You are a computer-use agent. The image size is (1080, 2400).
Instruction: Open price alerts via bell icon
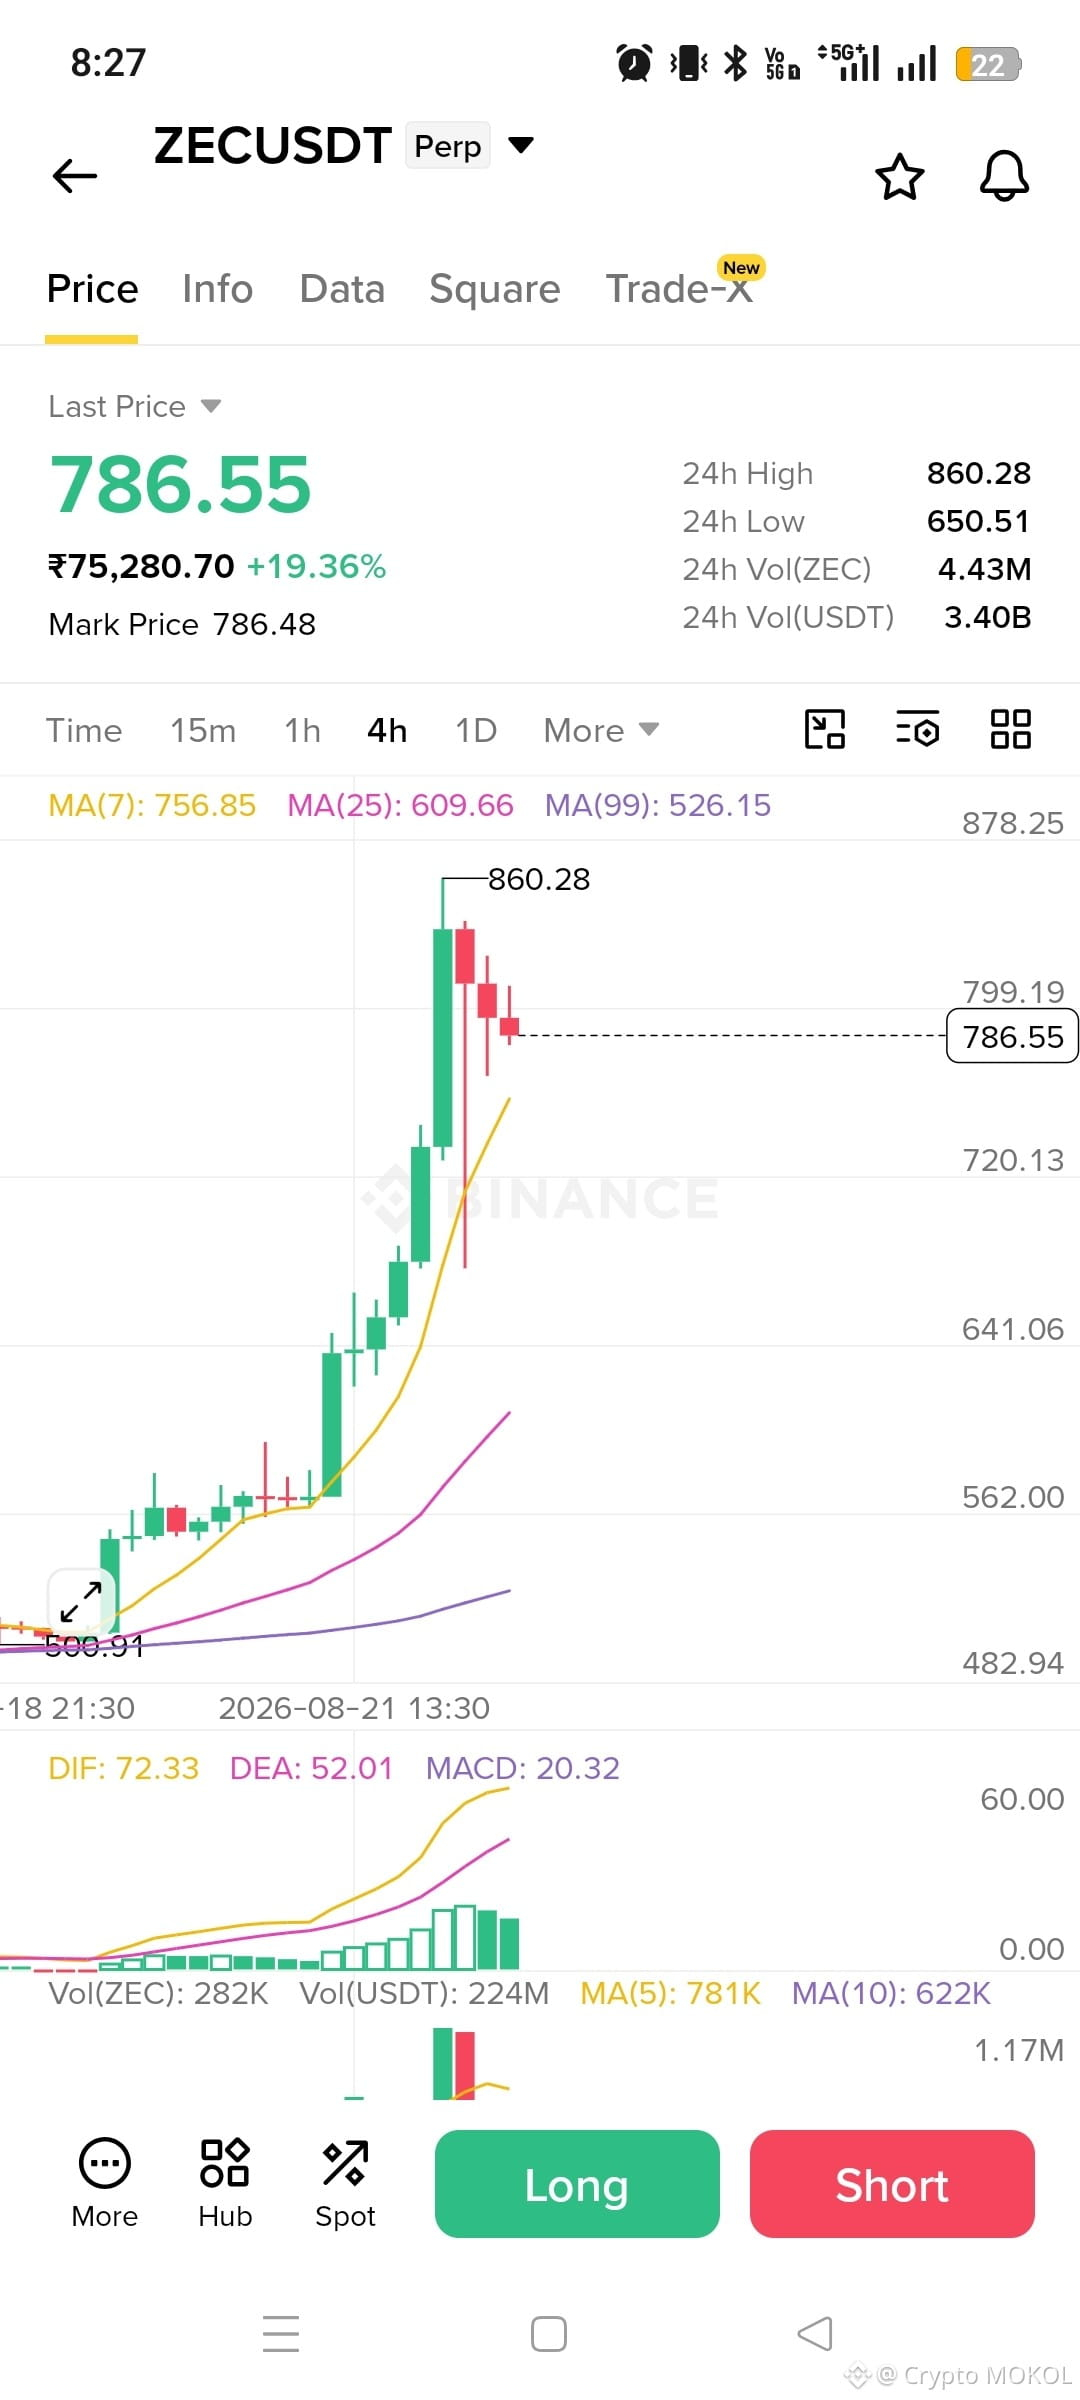1004,177
